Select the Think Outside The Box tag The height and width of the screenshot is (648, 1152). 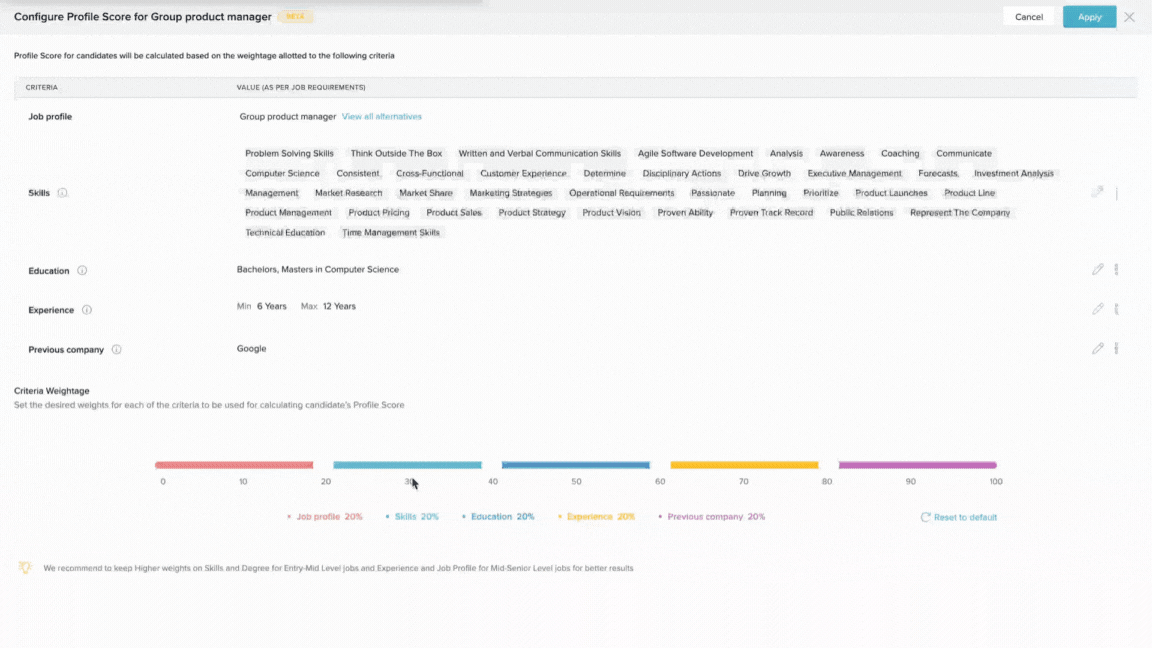coord(396,154)
